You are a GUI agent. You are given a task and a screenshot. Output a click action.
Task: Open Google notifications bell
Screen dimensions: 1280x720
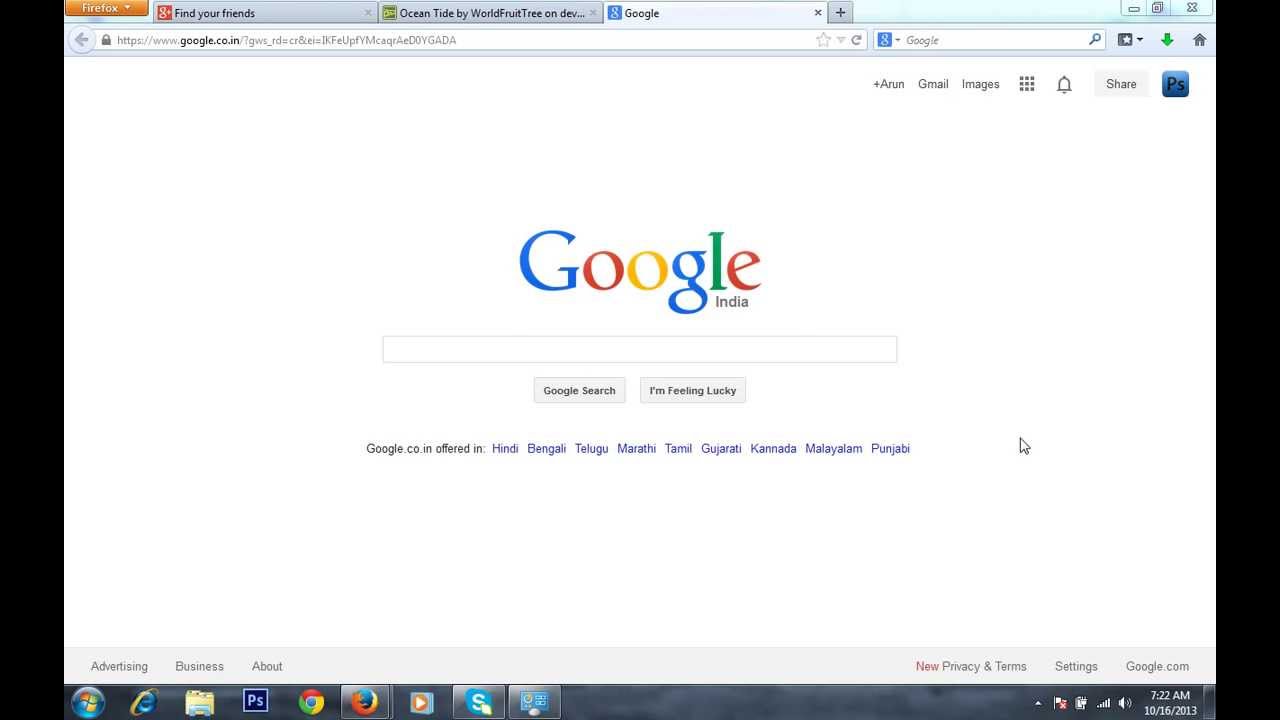[x=1064, y=85]
